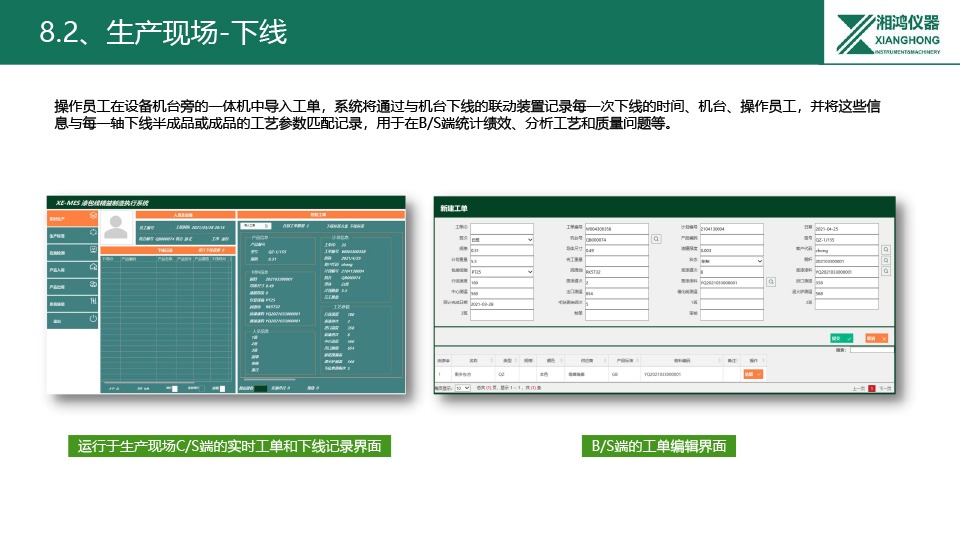Open the sliders settings icon in the sidebar
Image resolution: width=960 pixels, height=540 pixels.
93,303
